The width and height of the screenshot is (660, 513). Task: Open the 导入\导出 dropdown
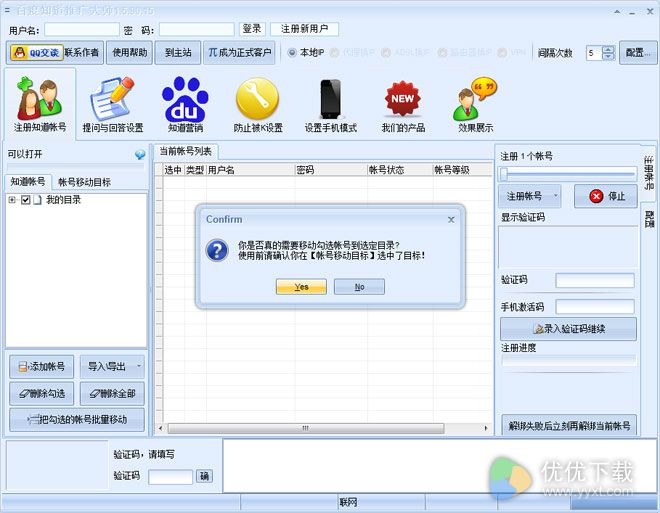click(112, 367)
